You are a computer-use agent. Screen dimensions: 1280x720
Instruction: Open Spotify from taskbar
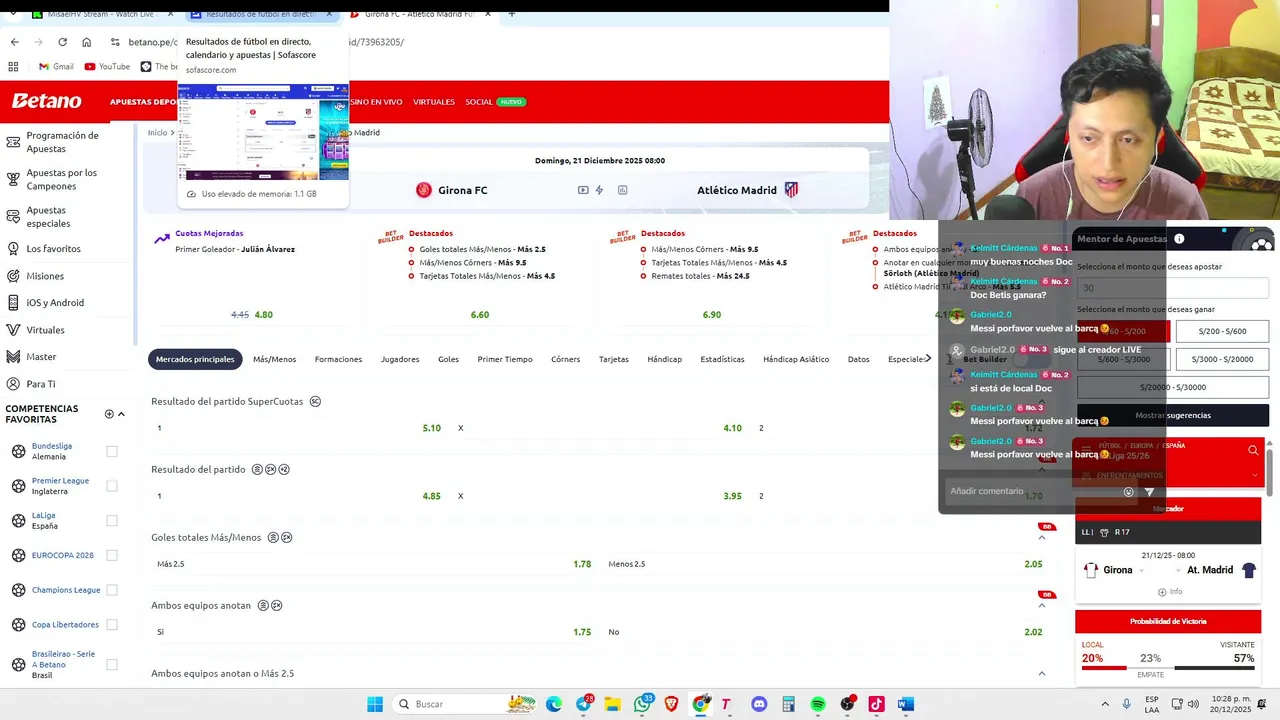tap(818, 704)
